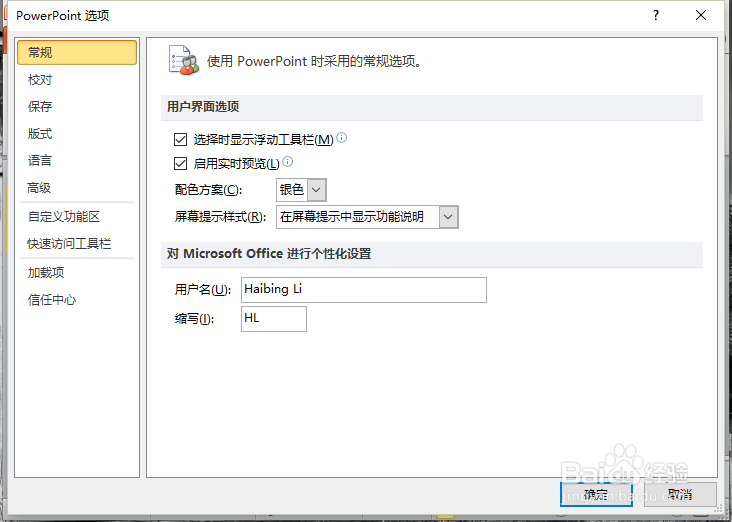The image size is (732, 522).
Task: Click 使用 PowerPoint 时采用的常规选项 text
Action: [x=314, y=61]
